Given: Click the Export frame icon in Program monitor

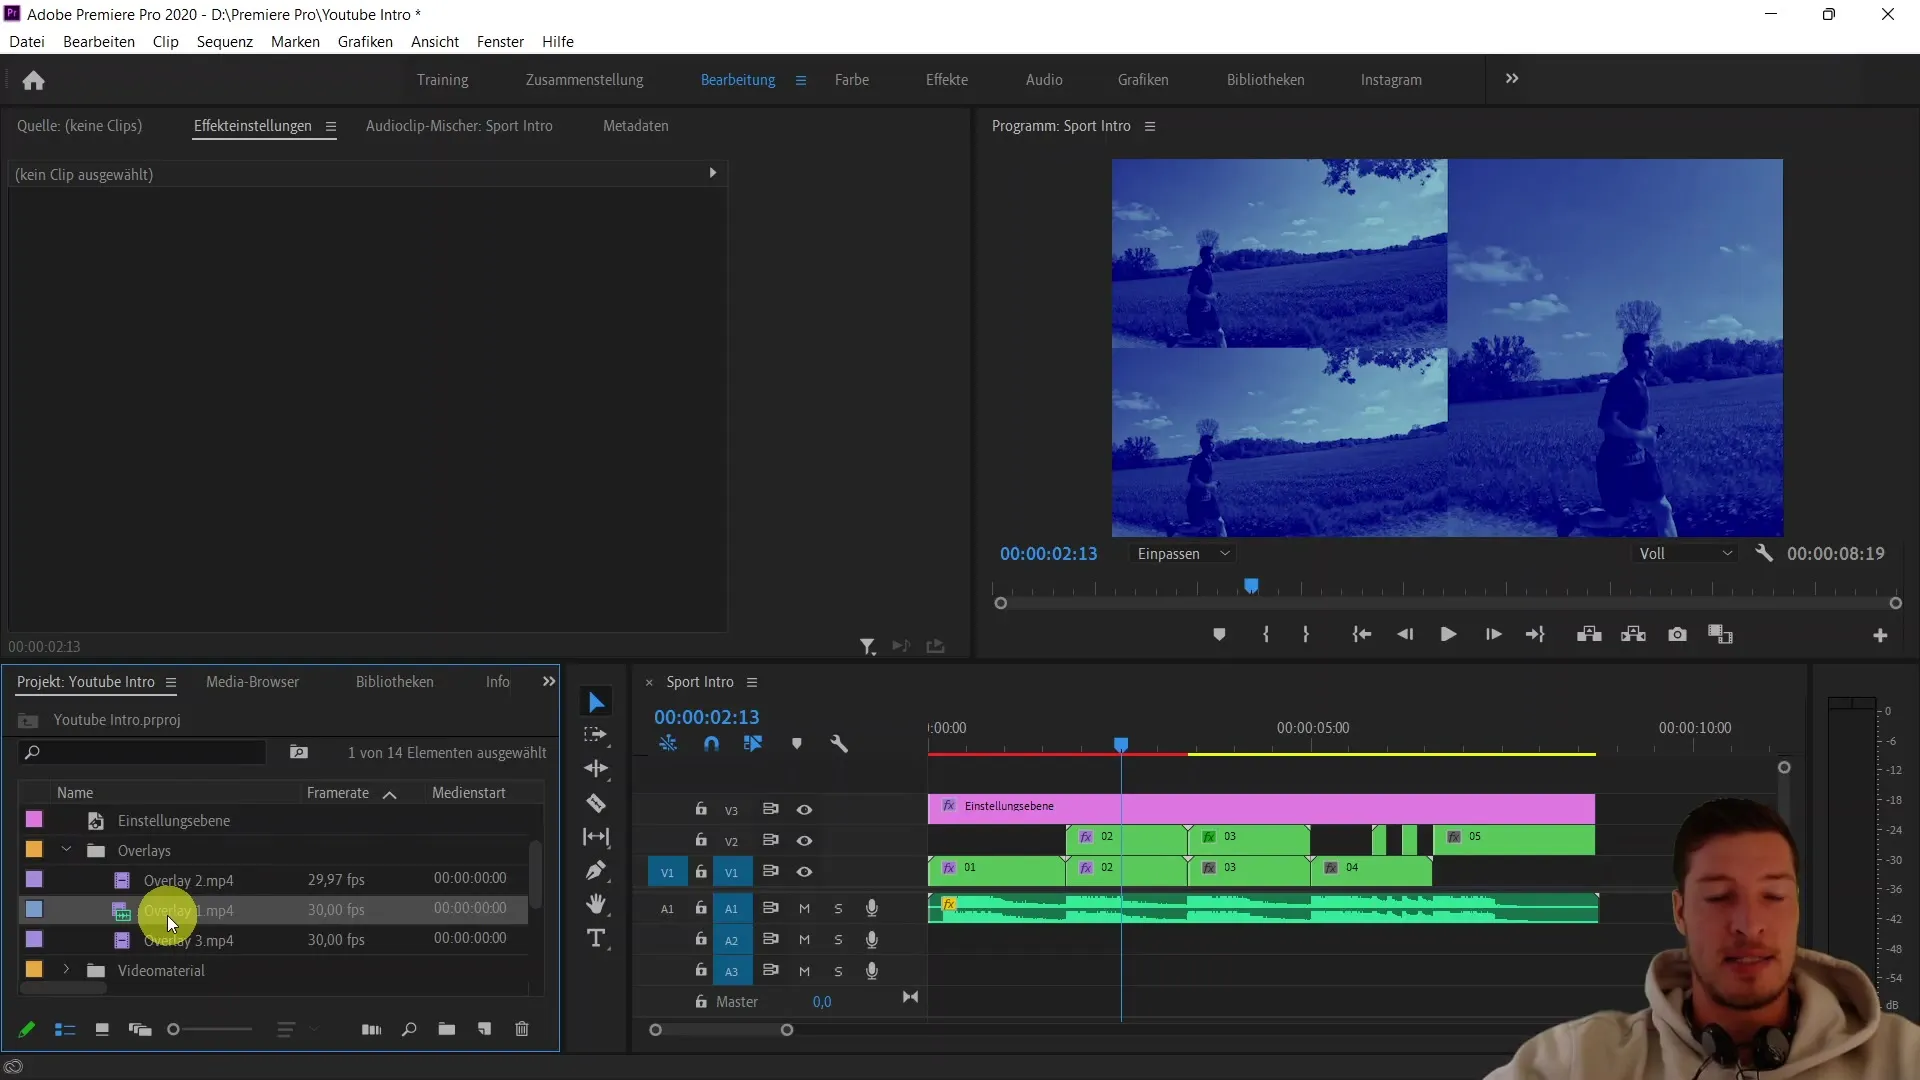Looking at the screenshot, I should pos(1677,634).
